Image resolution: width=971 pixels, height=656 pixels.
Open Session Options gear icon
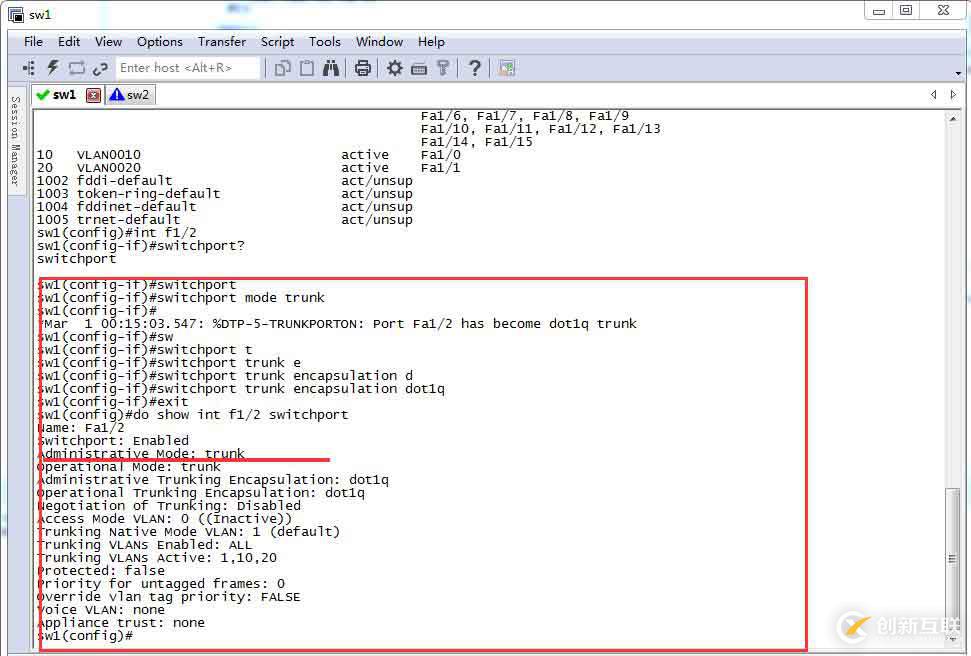[394, 68]
